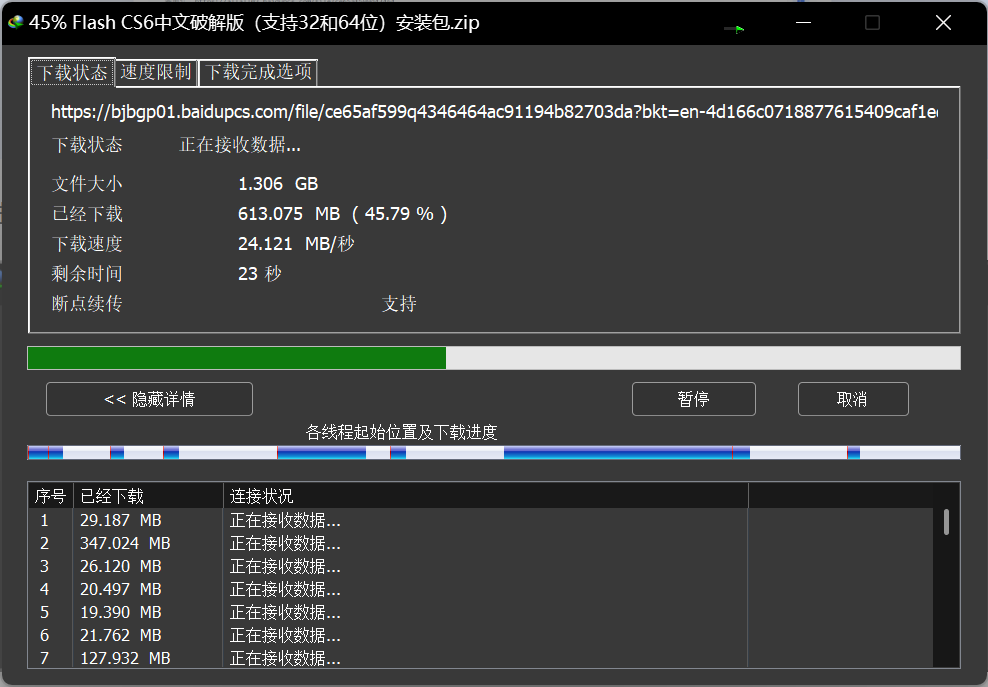Click the speed value 24.121 MB/秒

tap(296, 244)
